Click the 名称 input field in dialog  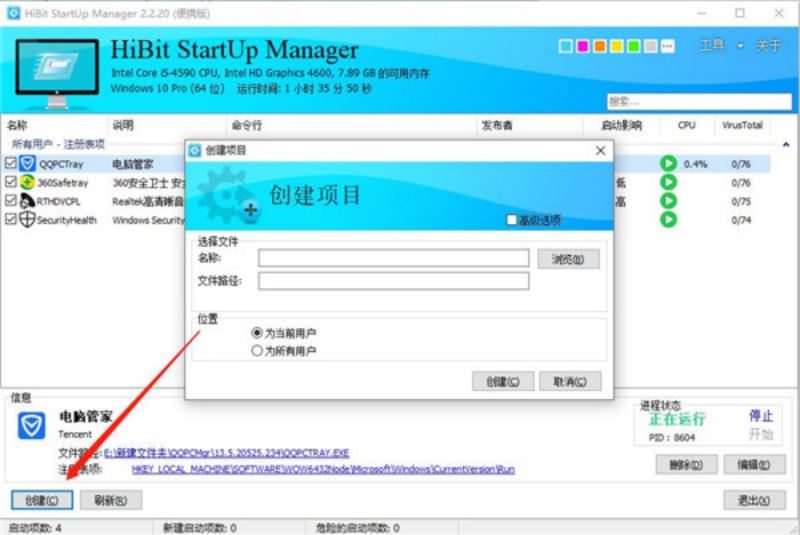pos(393,258)
